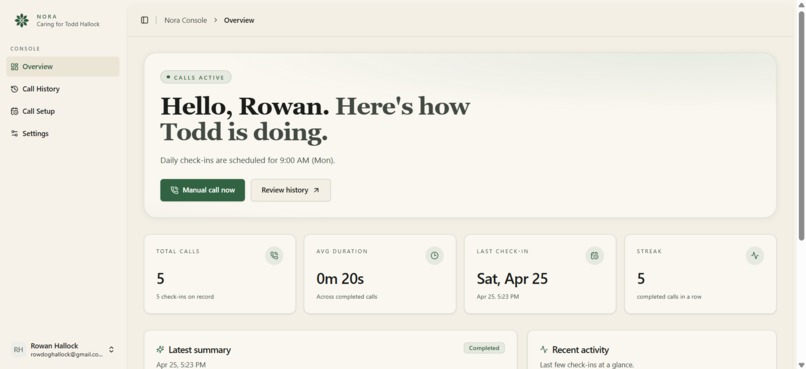Click the Total Calls value 5

[160, 279]
